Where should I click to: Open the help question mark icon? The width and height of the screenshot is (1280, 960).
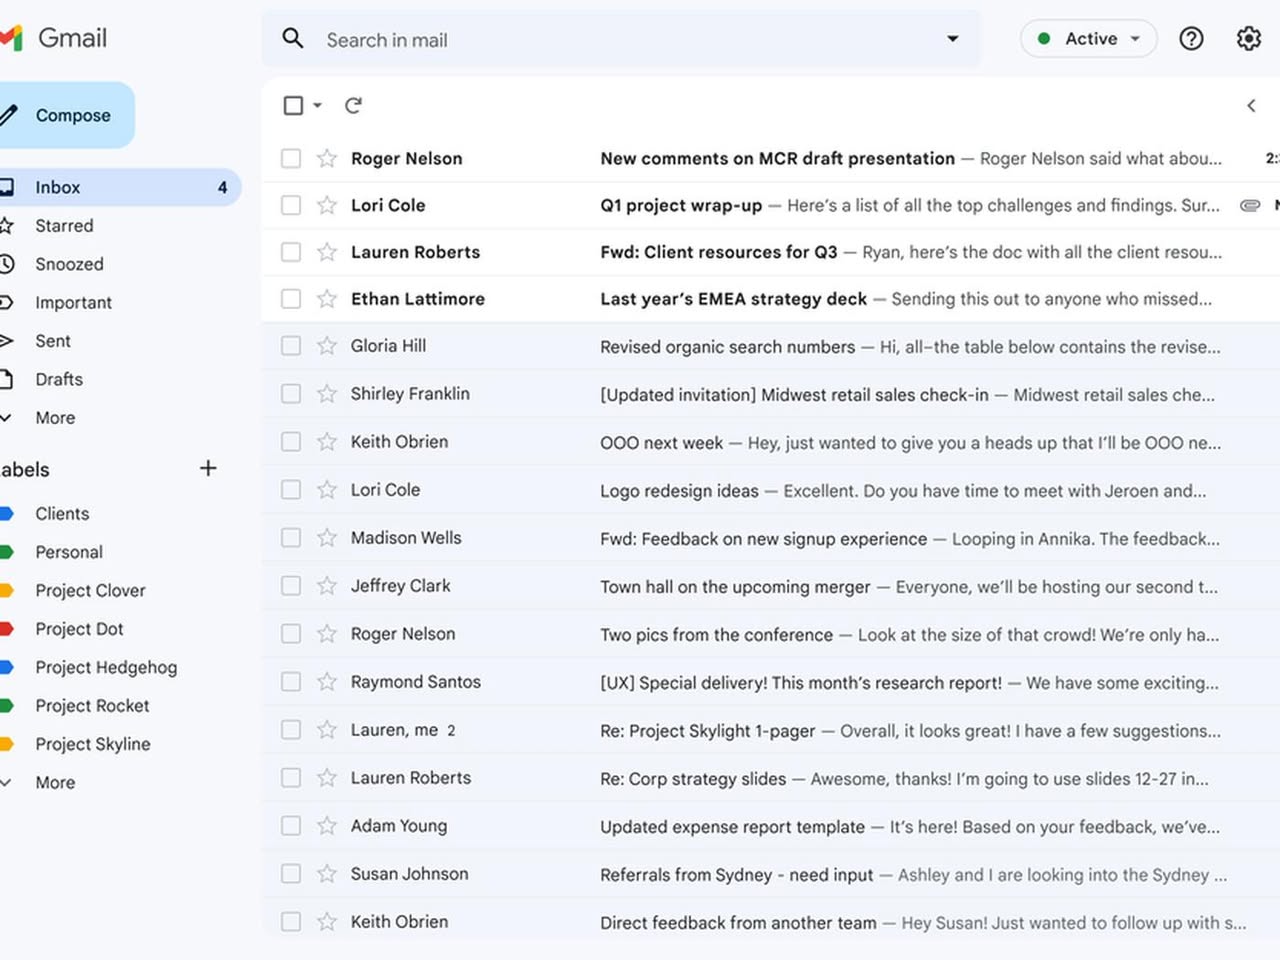[1191, 39]
